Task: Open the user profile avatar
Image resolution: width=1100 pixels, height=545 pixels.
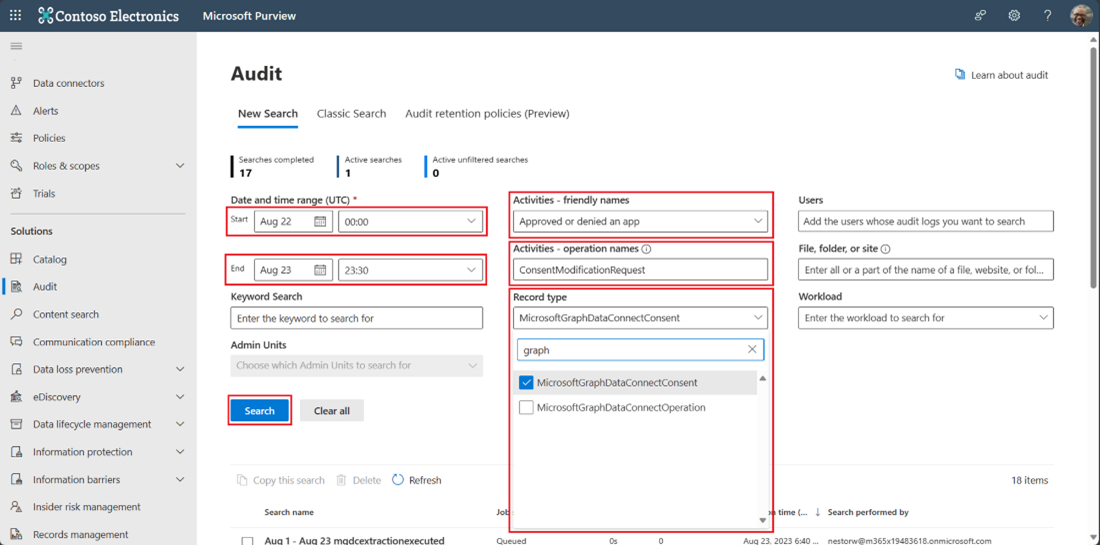Action: coord(1081,15)
